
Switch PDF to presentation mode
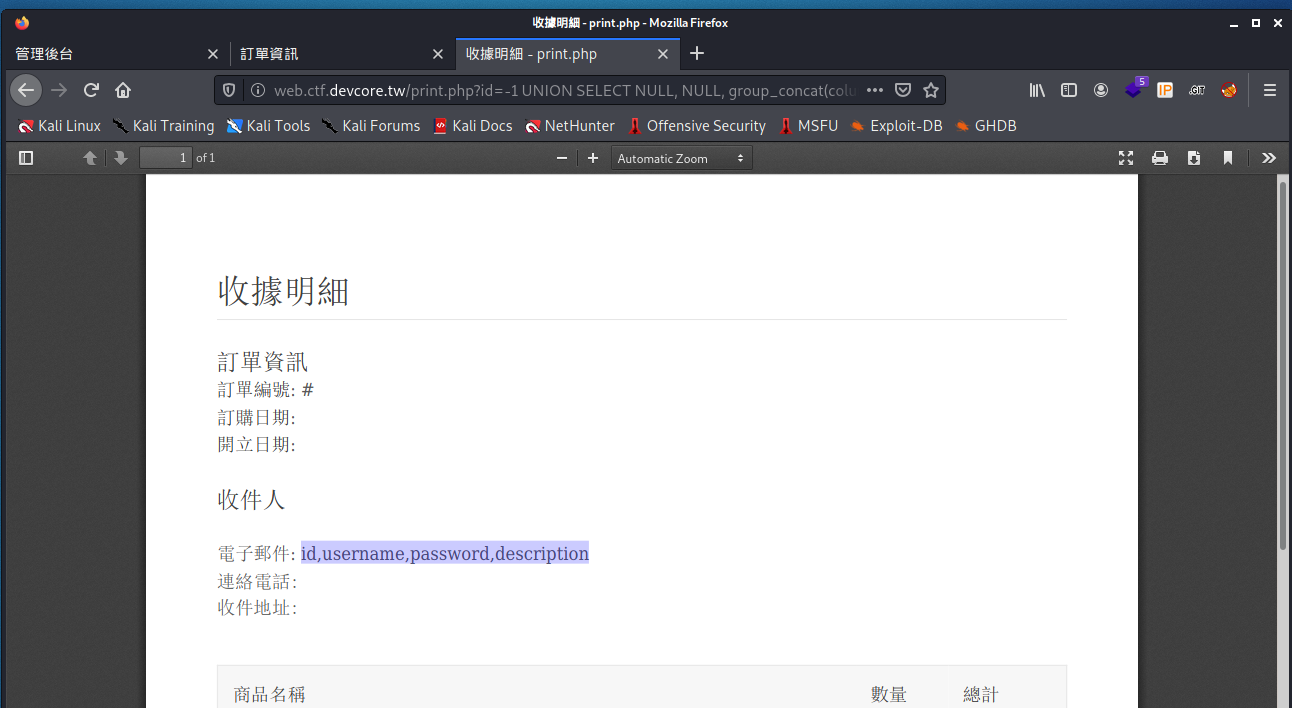(x=1126, y=158)
